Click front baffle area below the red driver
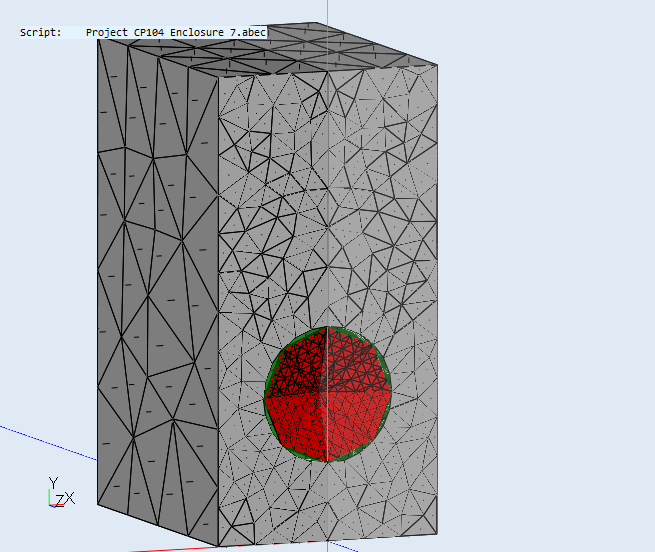This screenshot has width=655, height=552. [x=328, y=500]
